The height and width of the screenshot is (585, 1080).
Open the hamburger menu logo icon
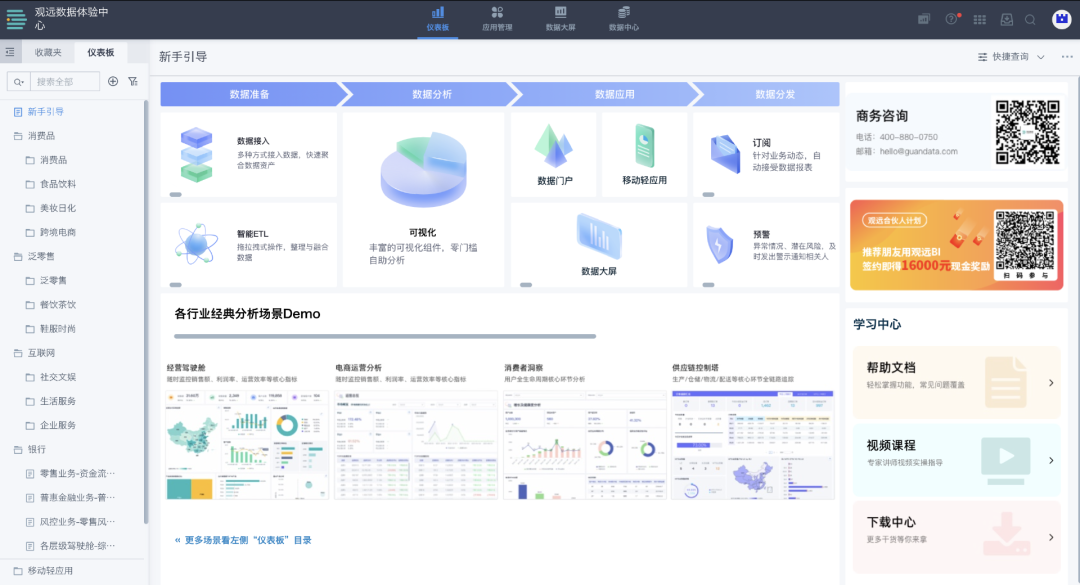[16, 19]
